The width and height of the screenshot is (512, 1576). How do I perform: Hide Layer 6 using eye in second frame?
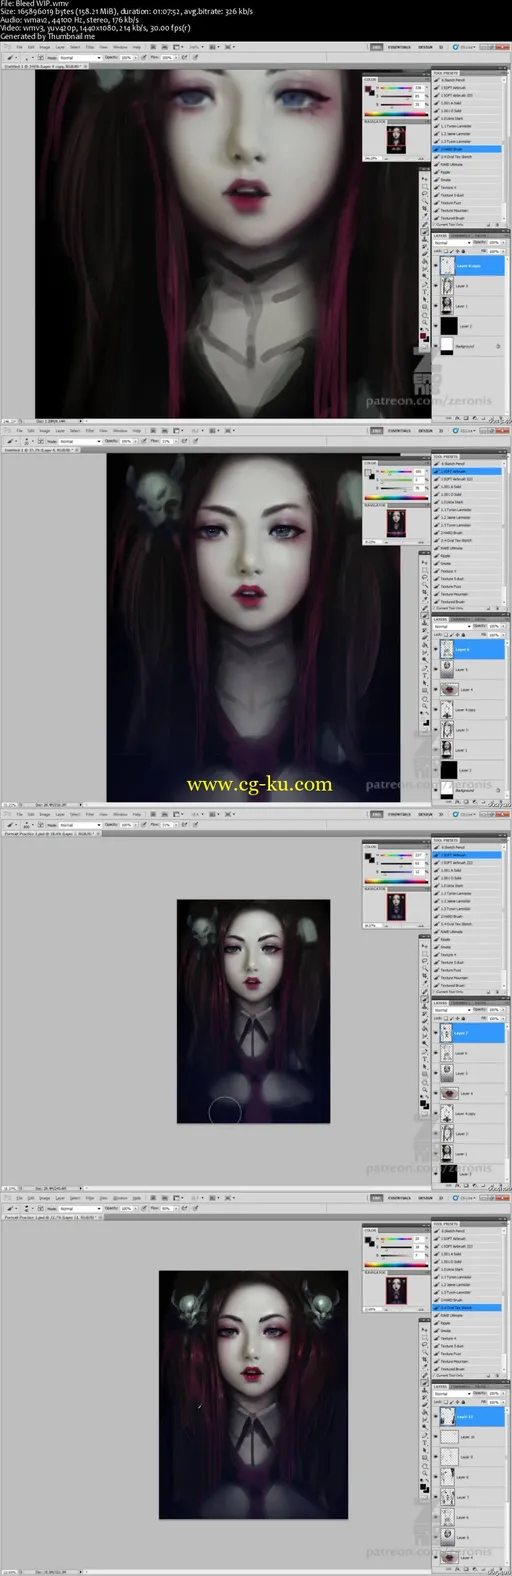point(435,650)
